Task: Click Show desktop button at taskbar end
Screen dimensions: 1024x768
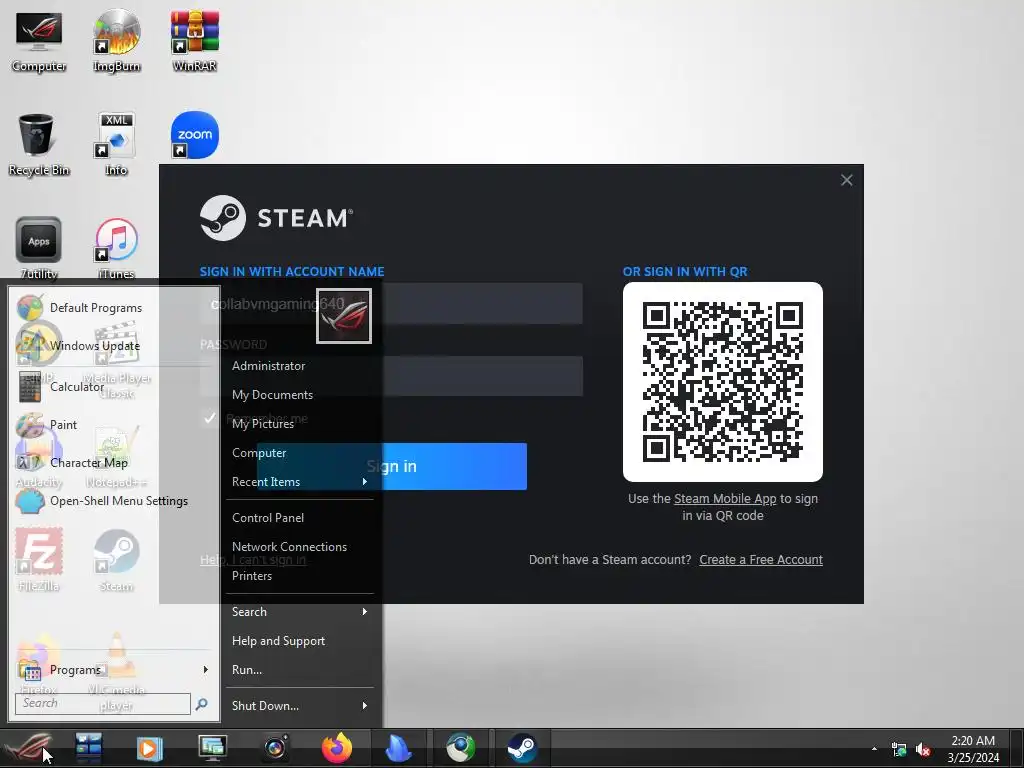Action: tap(1017, 748)
